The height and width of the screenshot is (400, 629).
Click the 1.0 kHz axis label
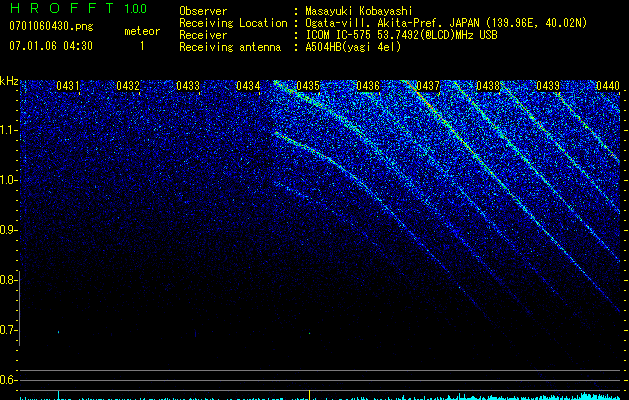8,180
